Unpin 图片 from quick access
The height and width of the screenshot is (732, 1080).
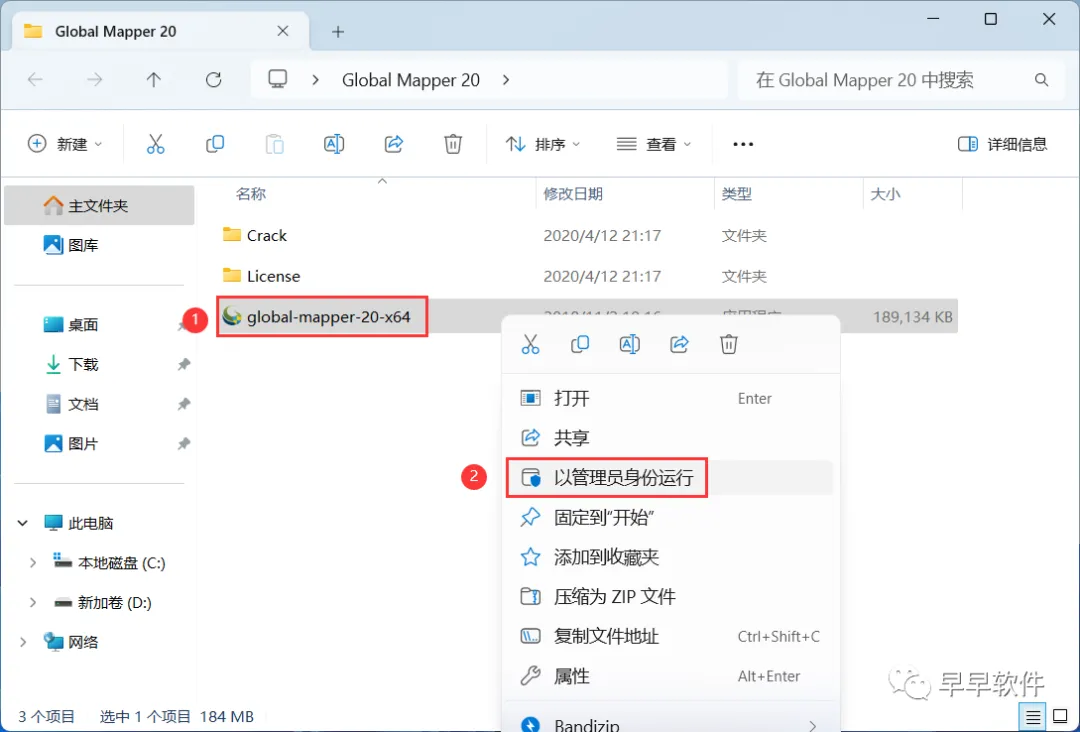184,443
